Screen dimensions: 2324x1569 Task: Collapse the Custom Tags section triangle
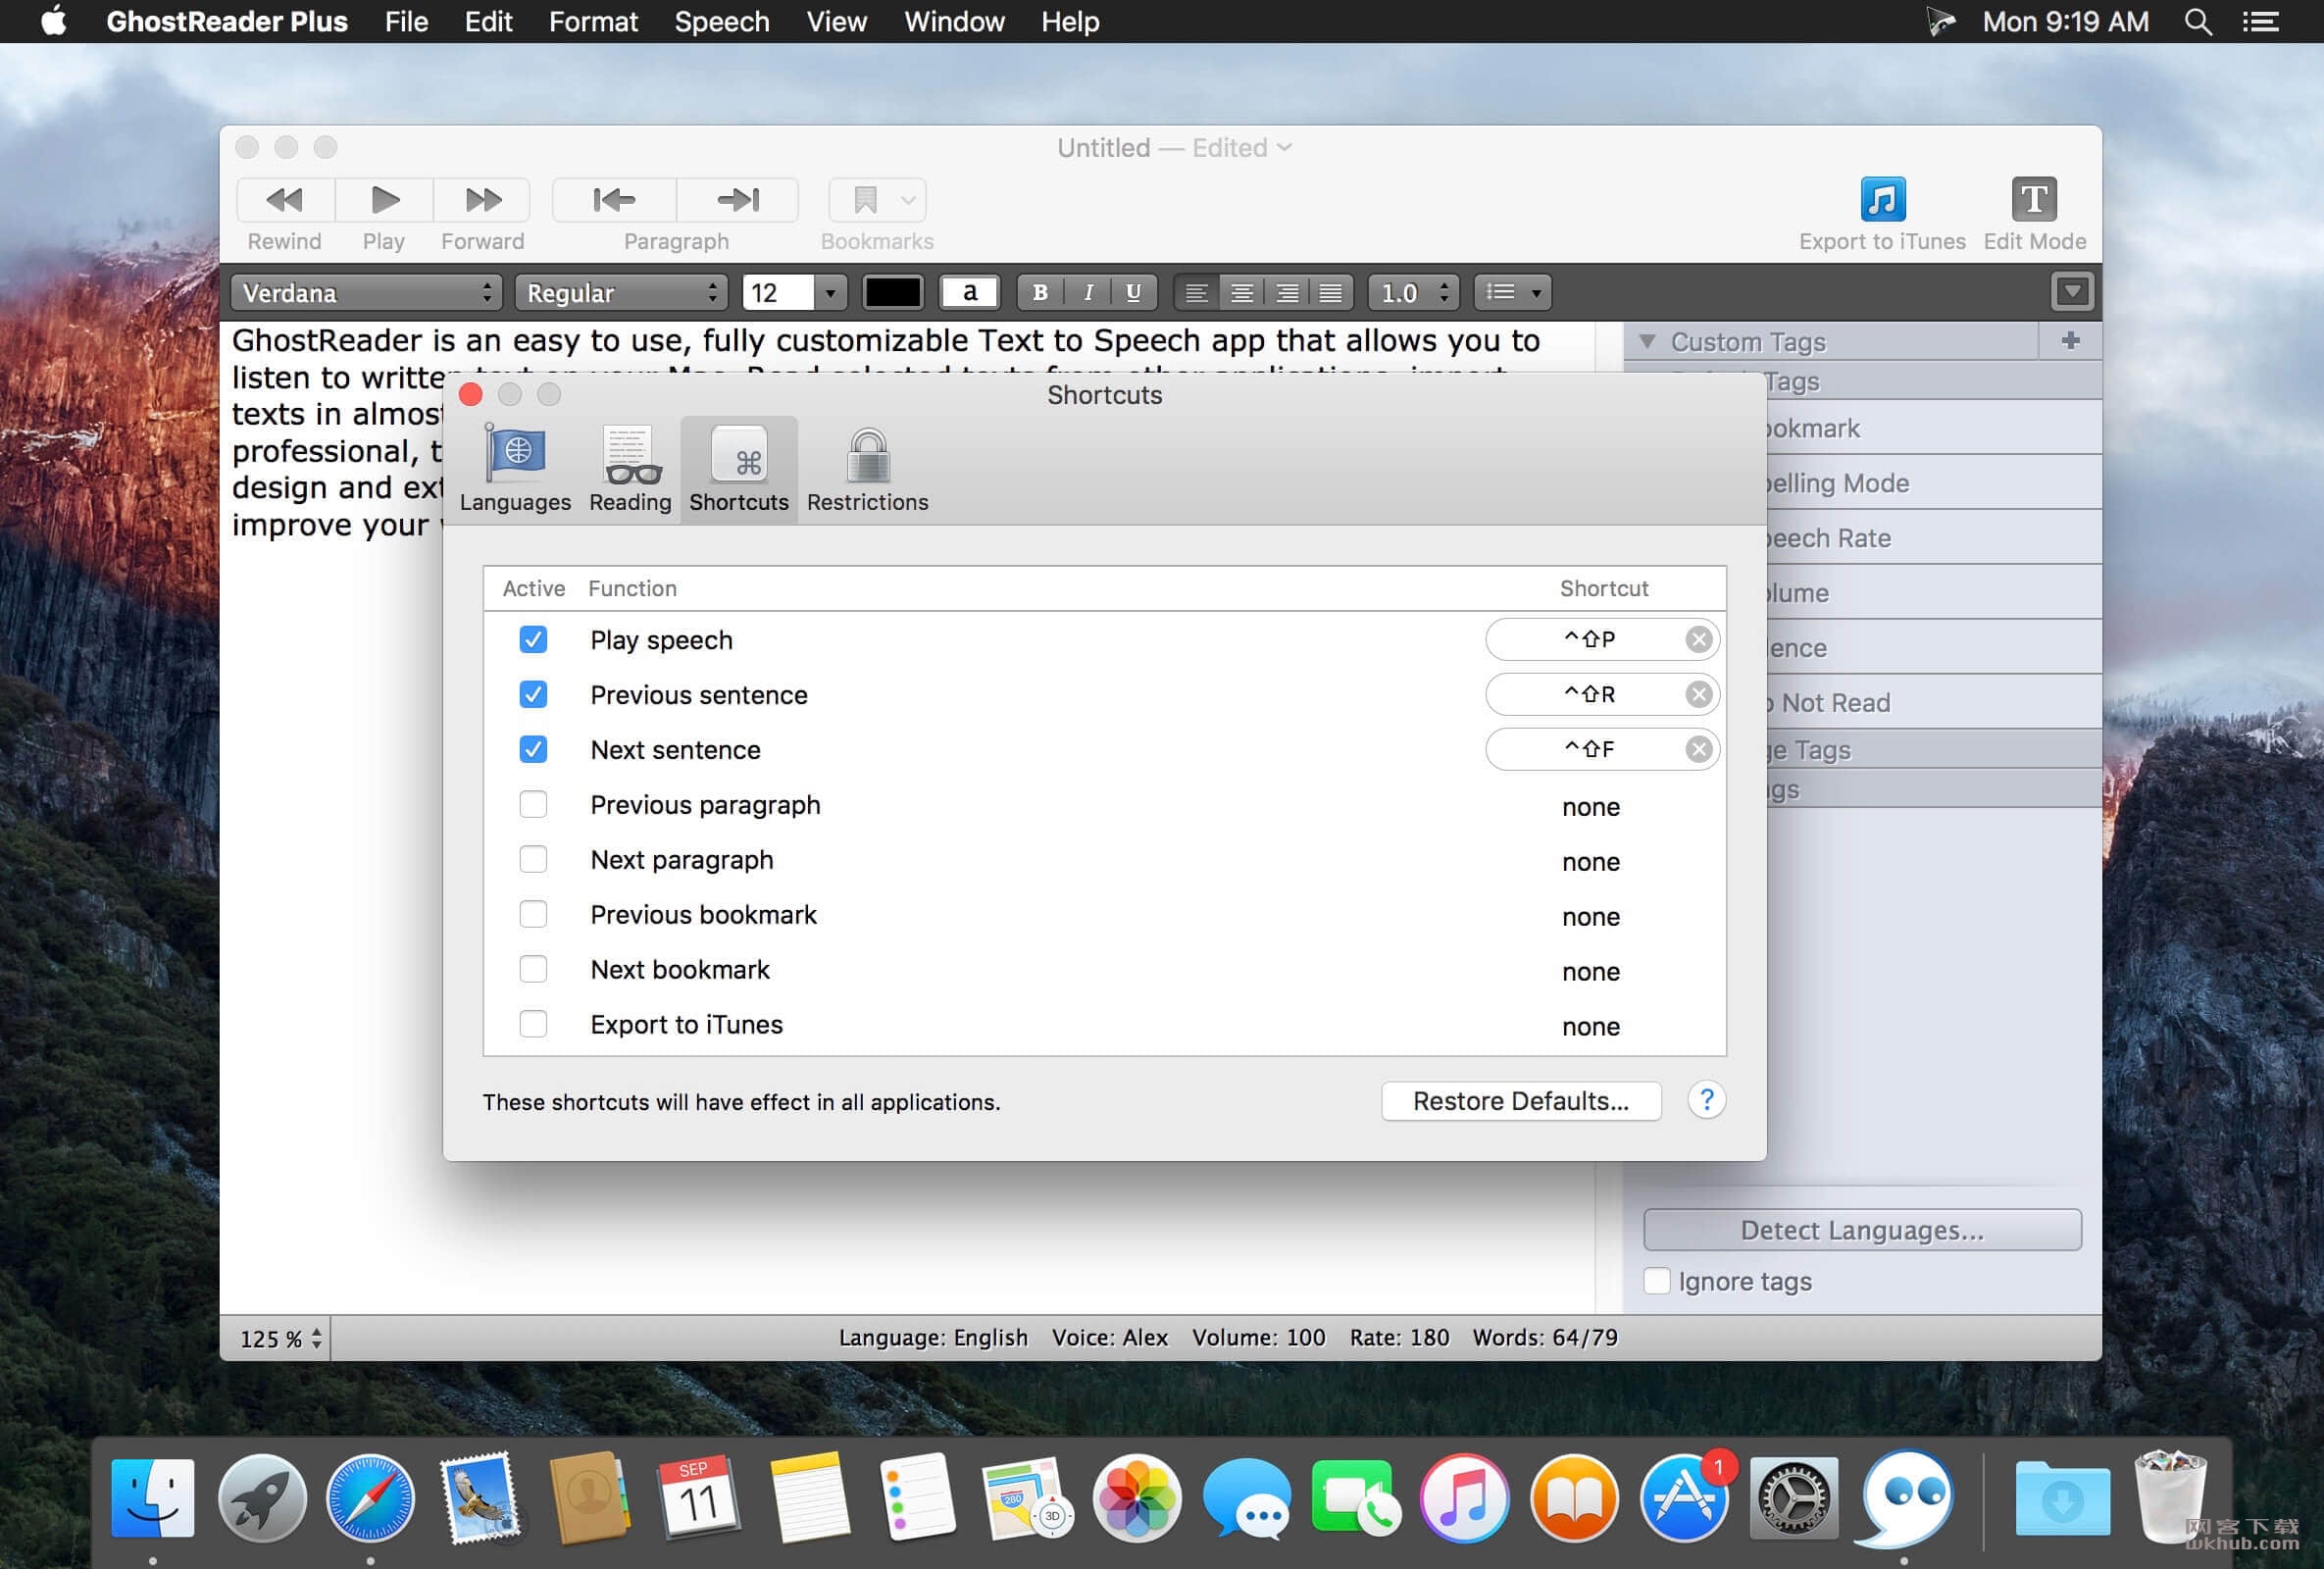click(x=1647, y=341)
